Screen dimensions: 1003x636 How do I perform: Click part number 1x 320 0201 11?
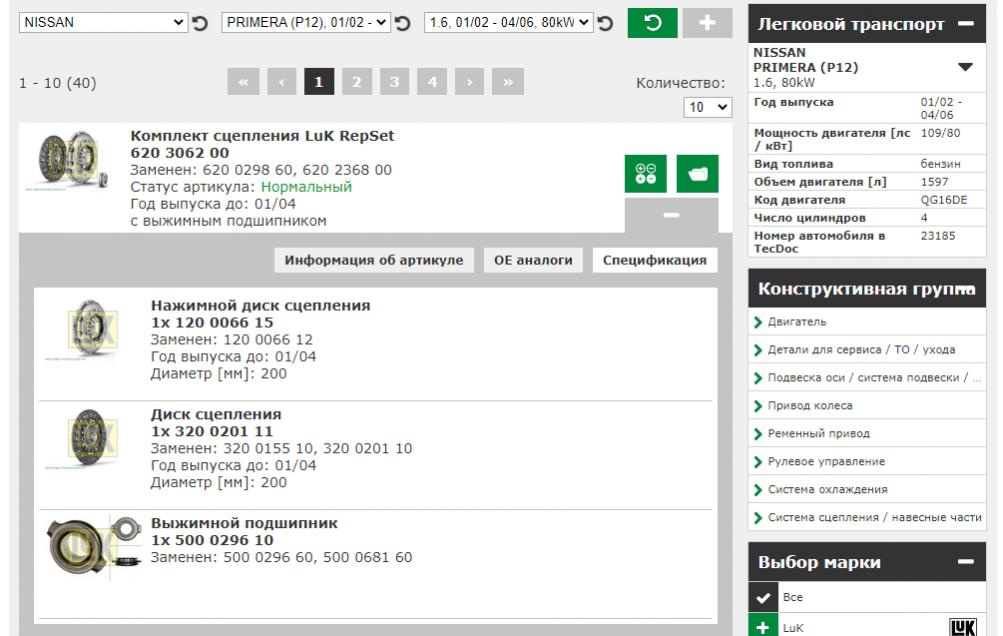coord(212,431)
